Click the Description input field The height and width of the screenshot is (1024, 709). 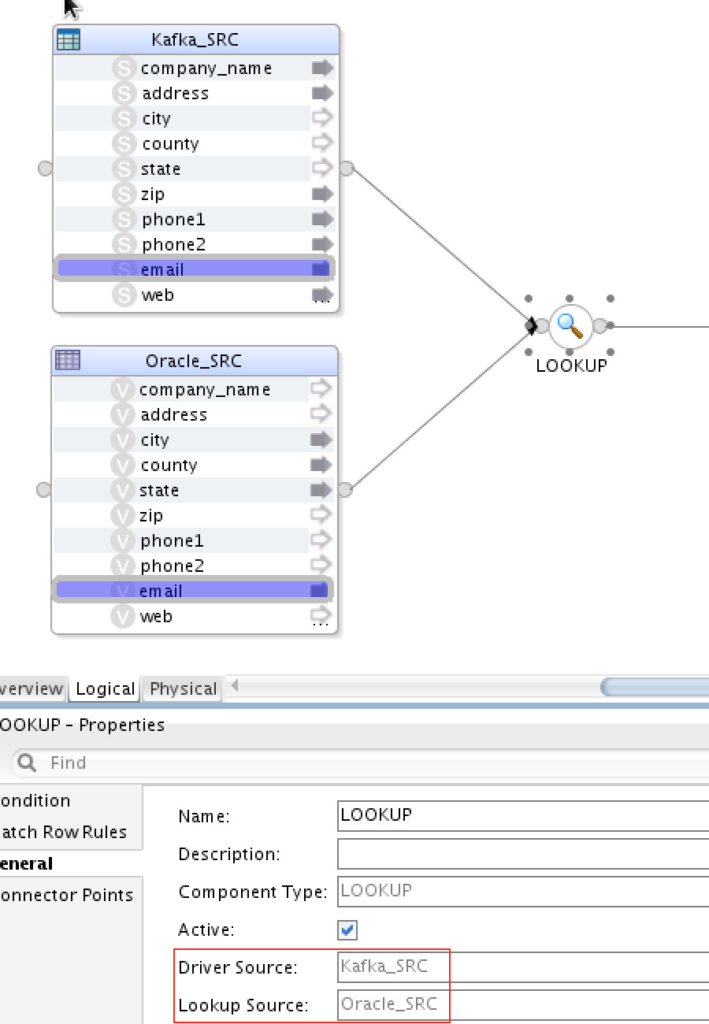point(523,854)
